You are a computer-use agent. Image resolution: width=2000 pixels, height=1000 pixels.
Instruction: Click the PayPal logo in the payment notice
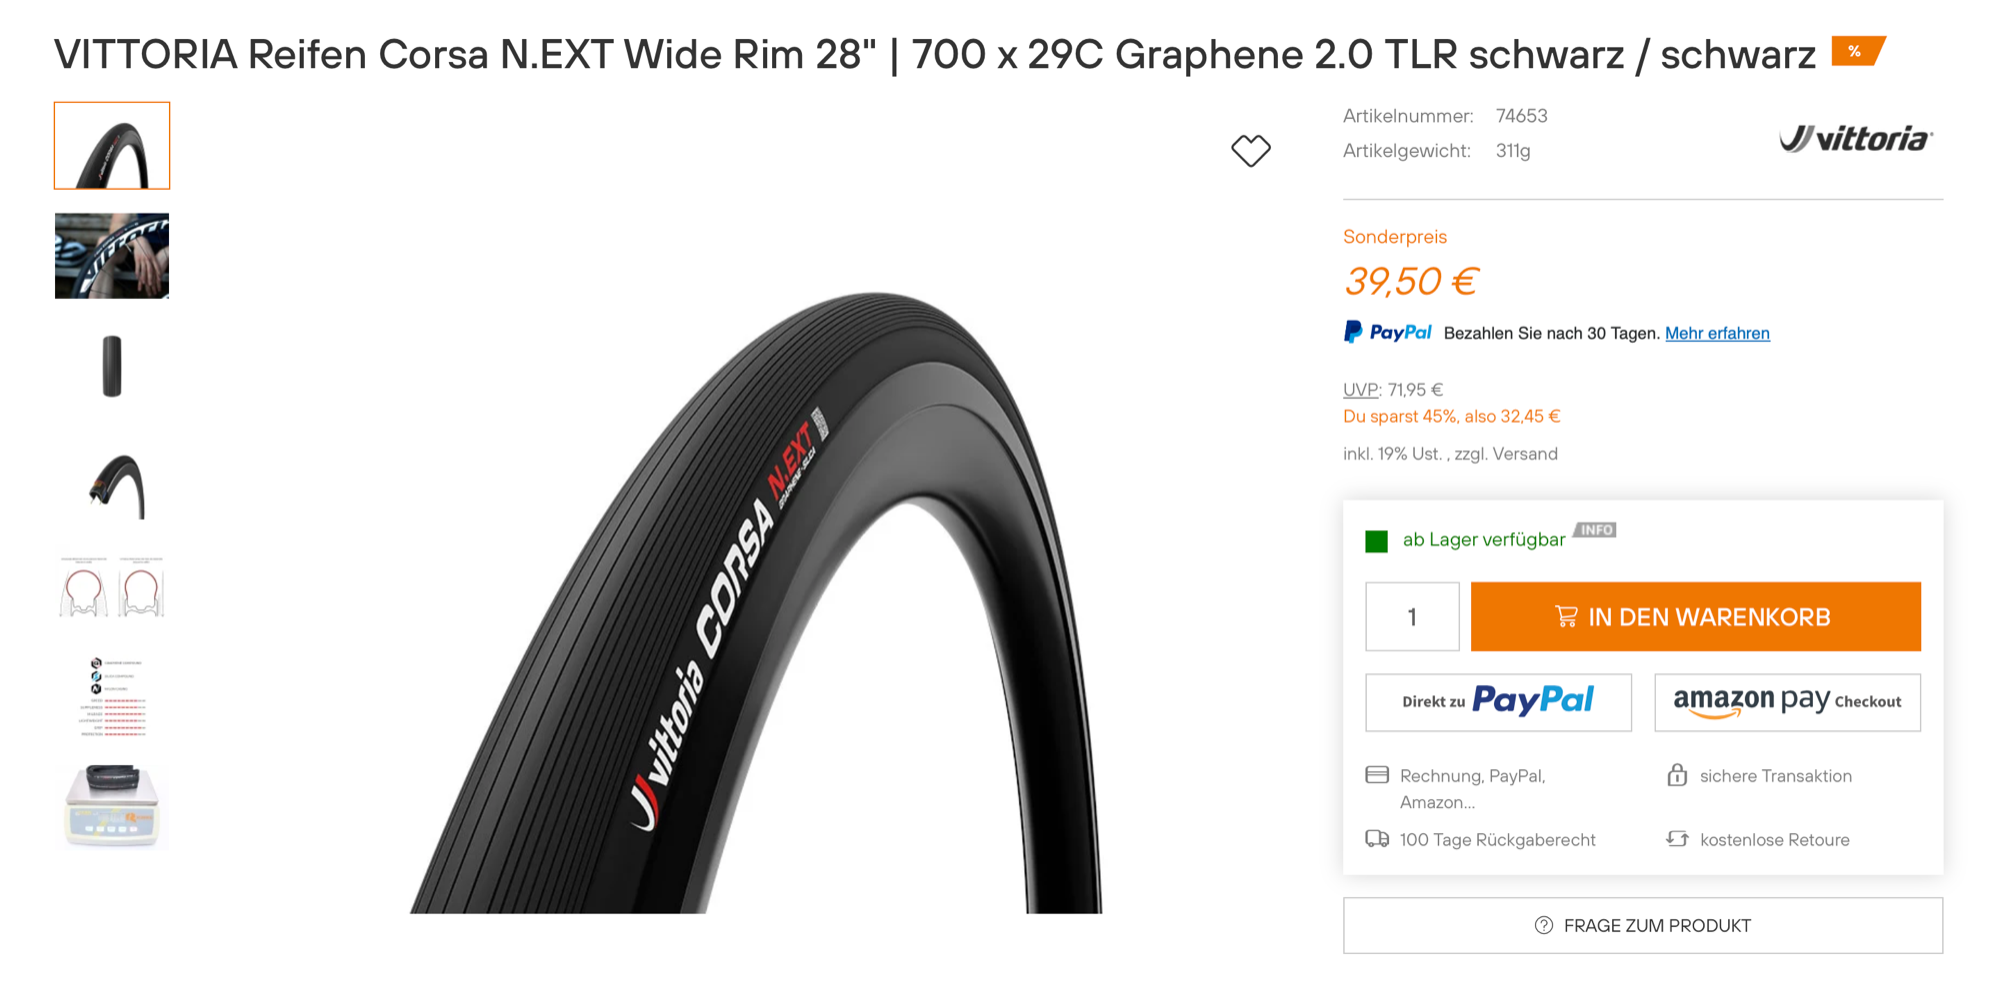1388,333
